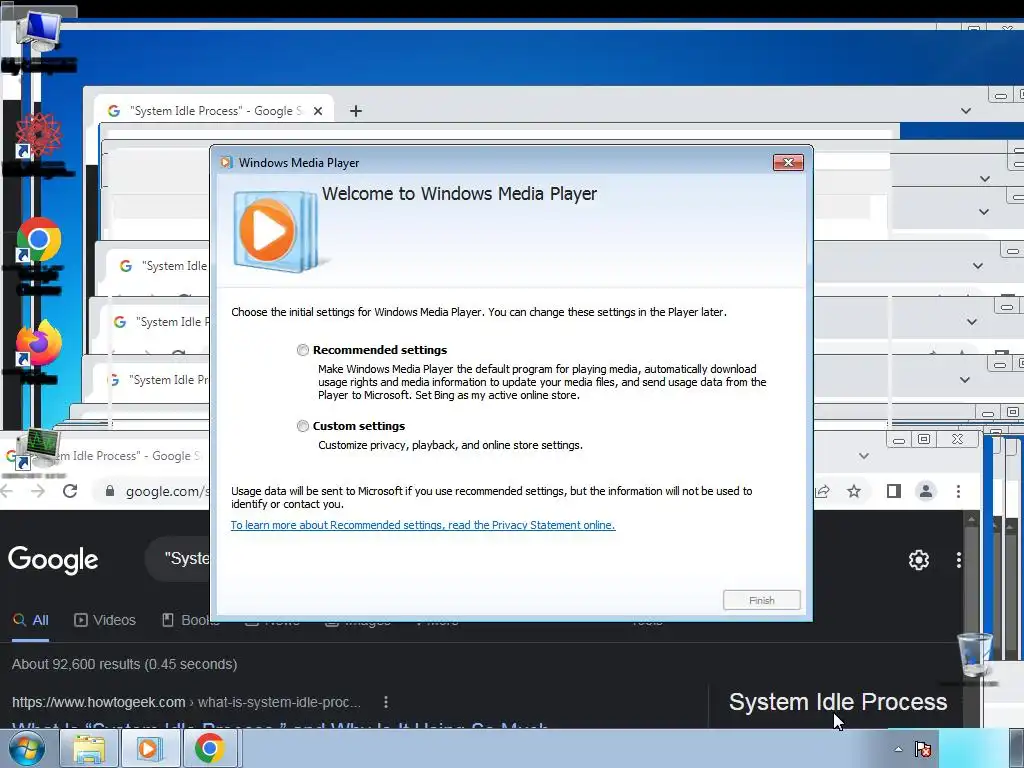This screenshot has height=768, width=1024.
Task: Select the Recommended settings radio button
Action: tap(303, 350)
